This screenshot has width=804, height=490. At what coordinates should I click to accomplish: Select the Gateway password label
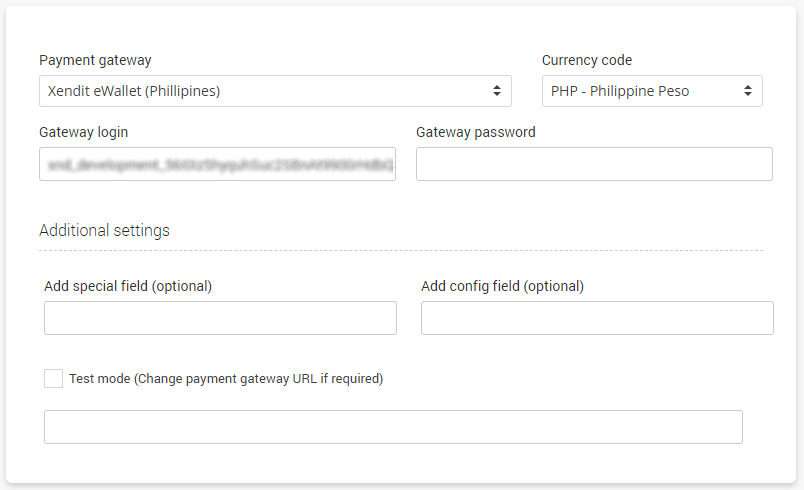coord(475,132)
